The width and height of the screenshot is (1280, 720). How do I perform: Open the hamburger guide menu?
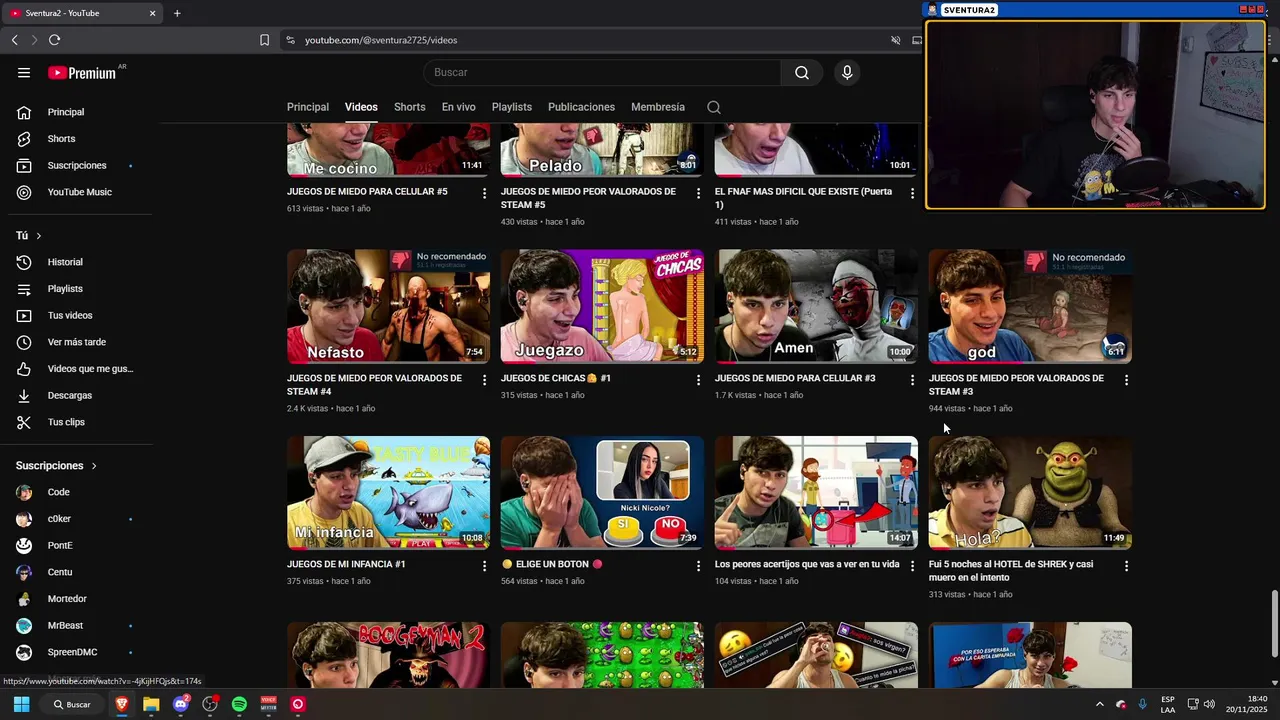(24, 72)
